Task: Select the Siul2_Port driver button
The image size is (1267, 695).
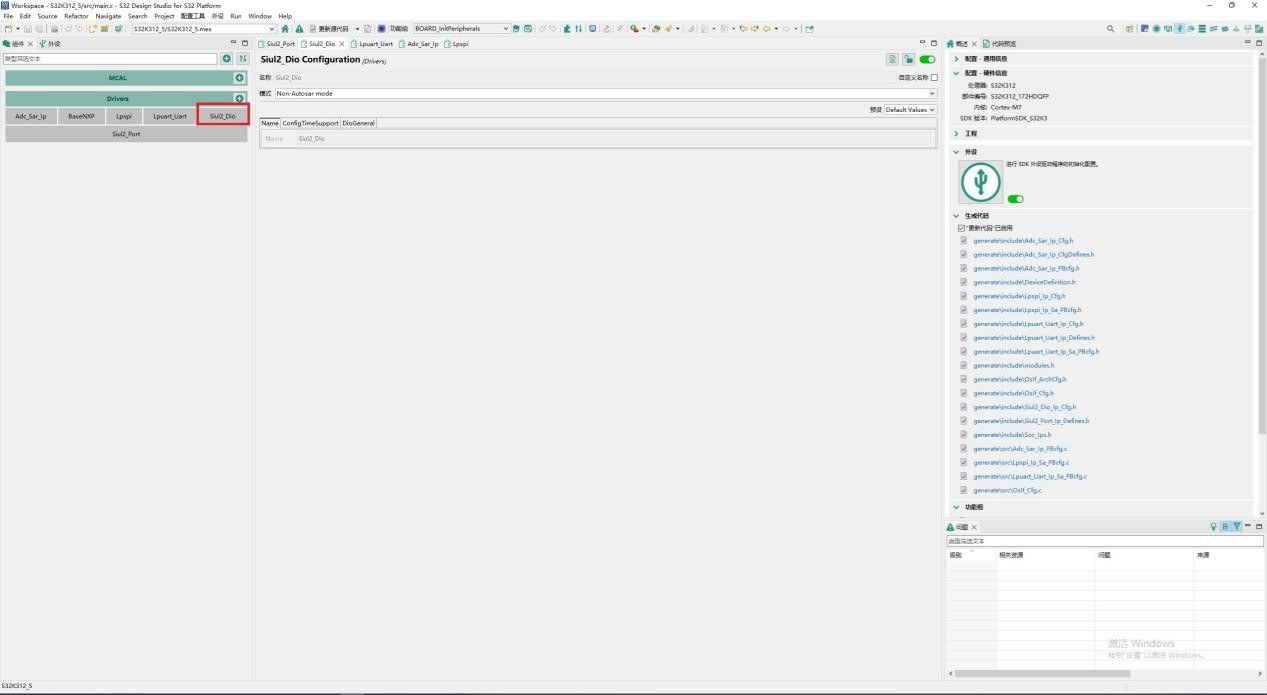Action: click(126, 134)
